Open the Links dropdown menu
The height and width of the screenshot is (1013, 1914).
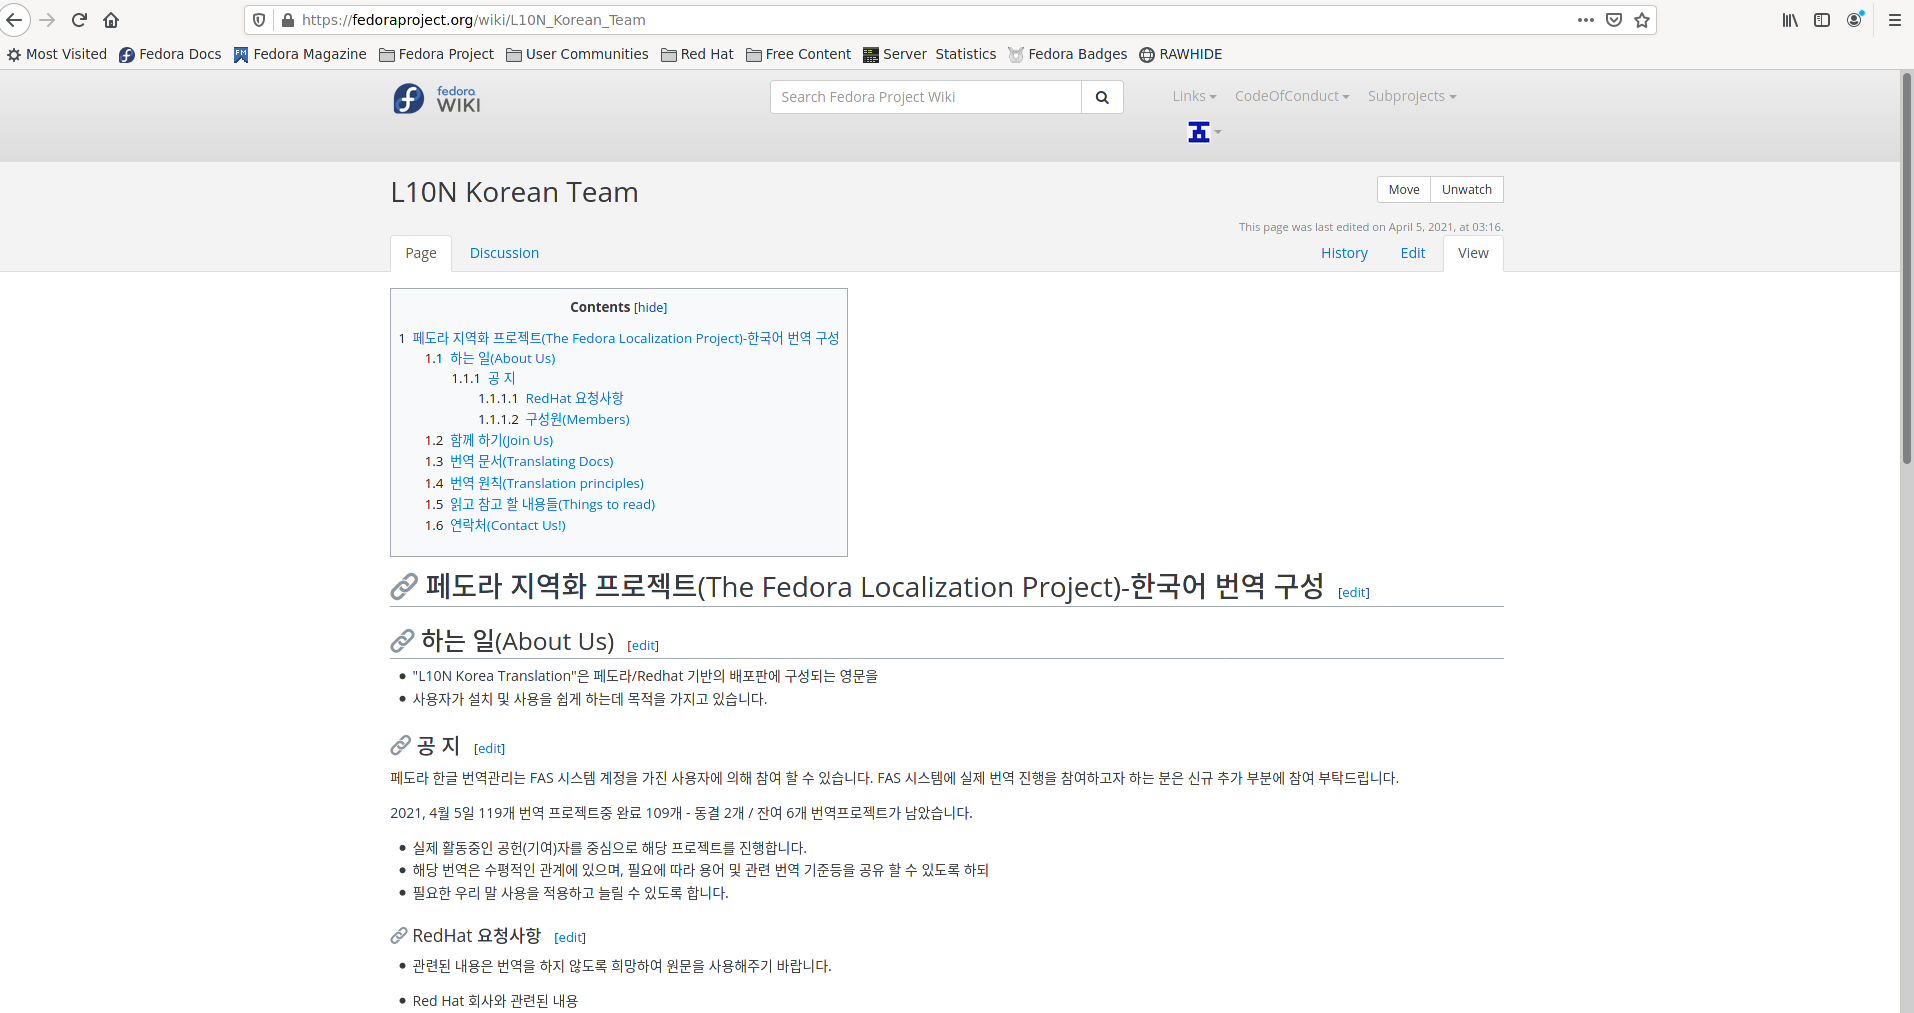(1194, 96)
